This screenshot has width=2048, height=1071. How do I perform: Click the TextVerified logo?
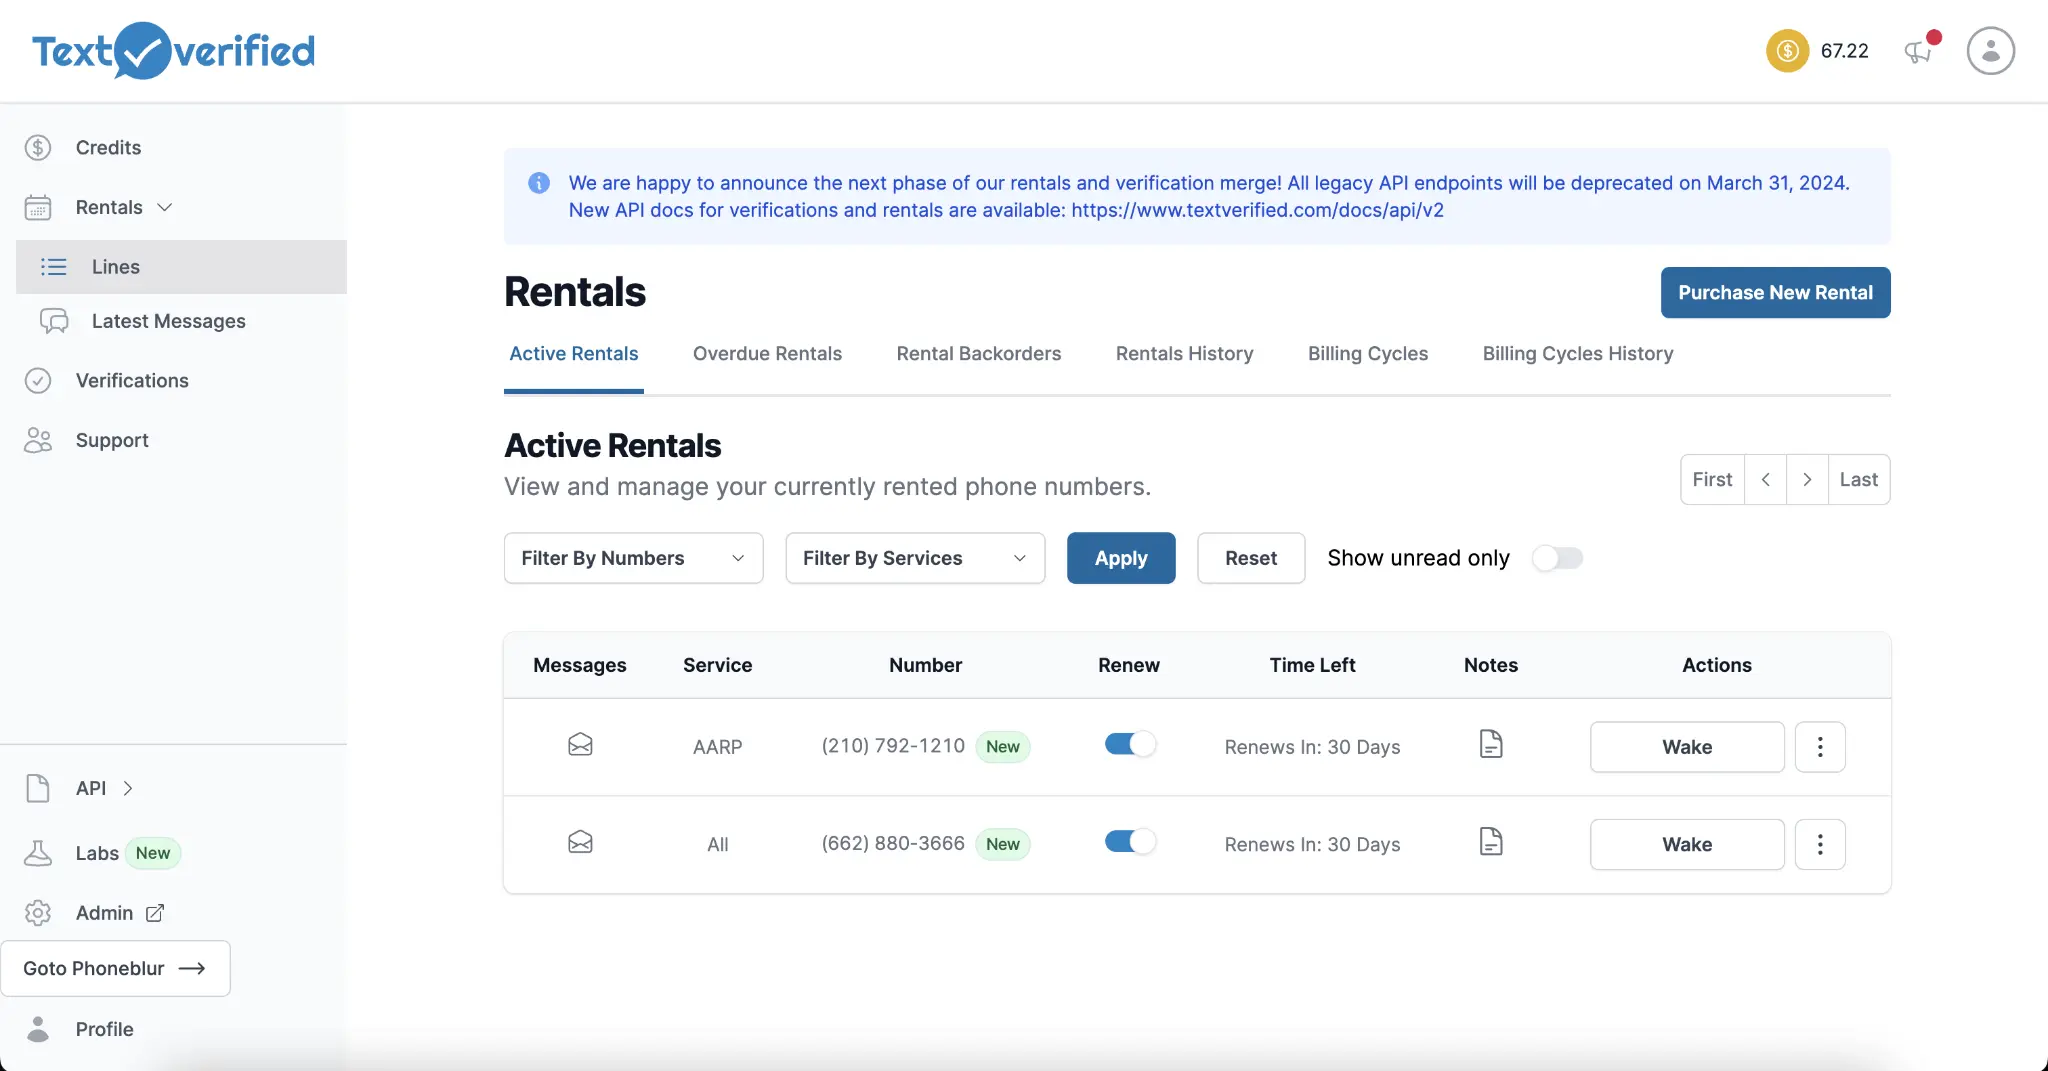tap(173, 50)
